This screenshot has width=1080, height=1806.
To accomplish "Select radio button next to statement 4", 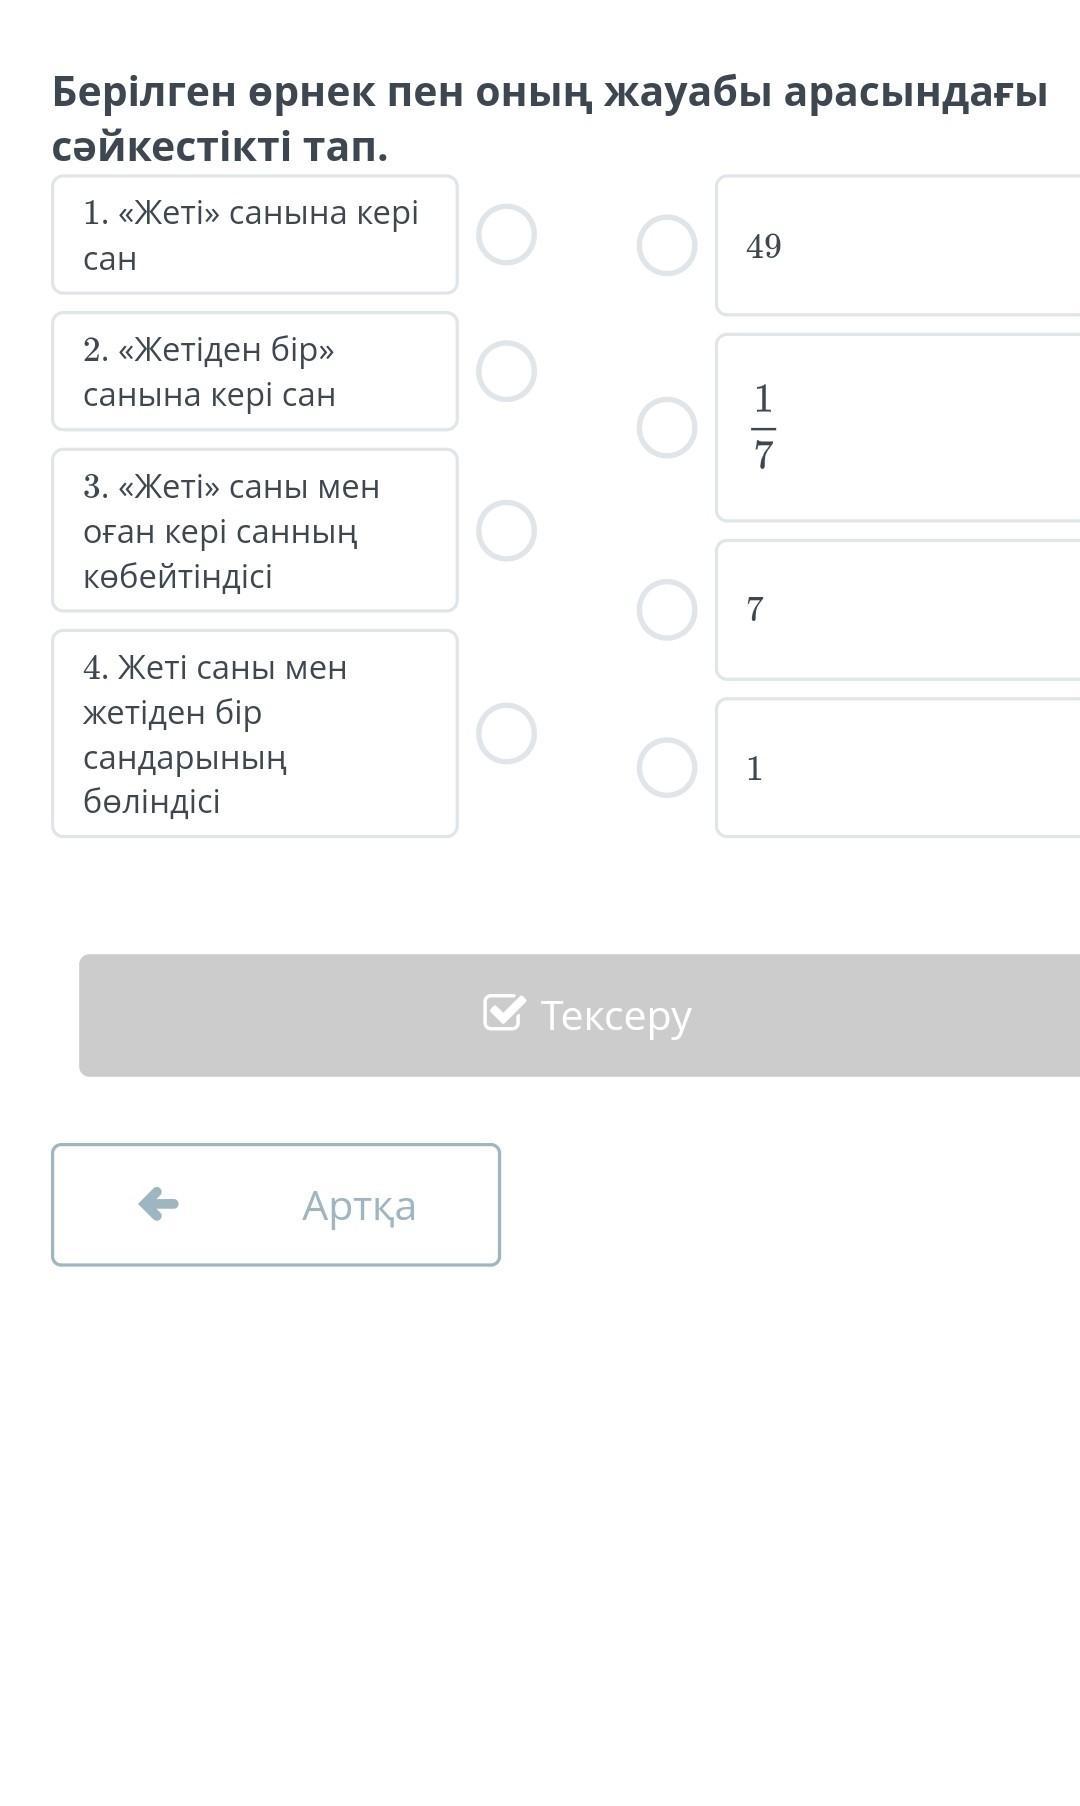I will (x=506, y=733).
